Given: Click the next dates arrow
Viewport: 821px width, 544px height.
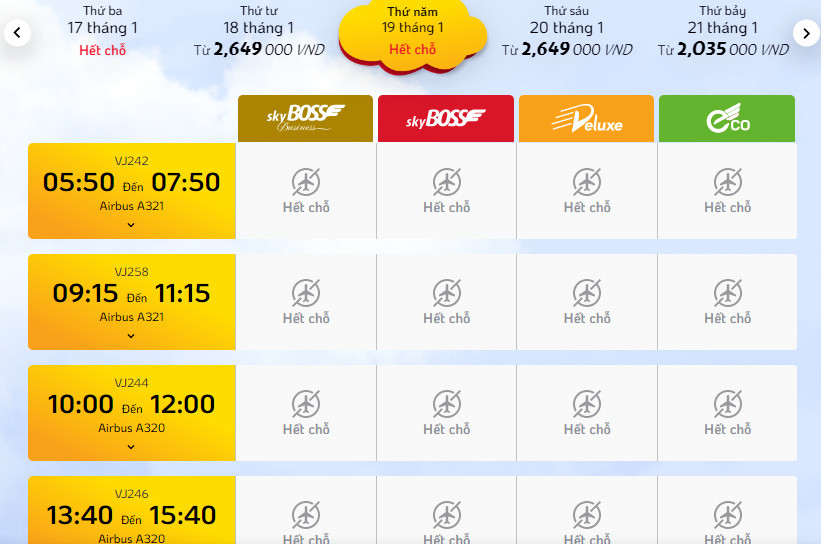Looking at the screenshot, I should point(806,33).
